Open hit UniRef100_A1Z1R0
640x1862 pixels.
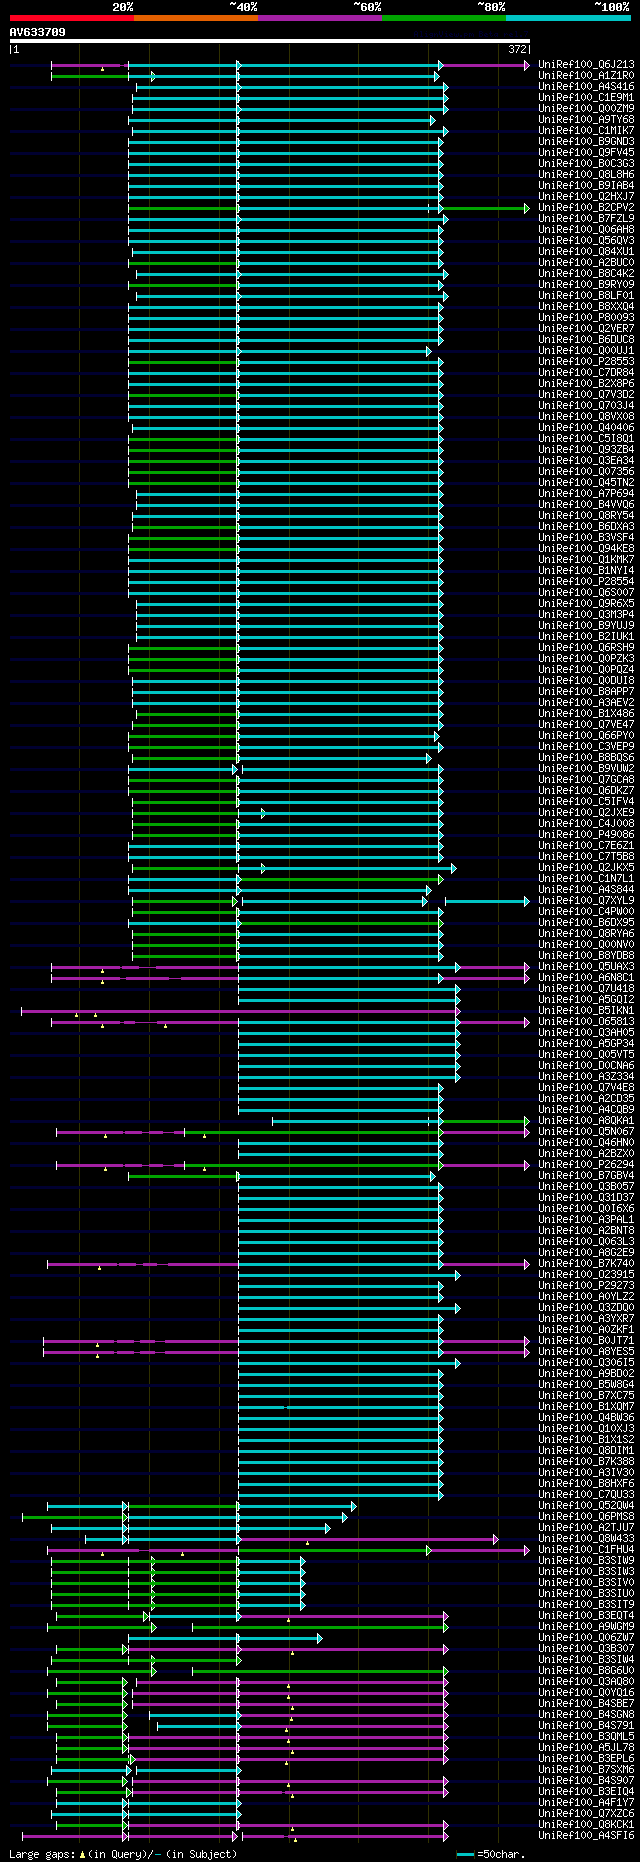(x=586, y=76)
